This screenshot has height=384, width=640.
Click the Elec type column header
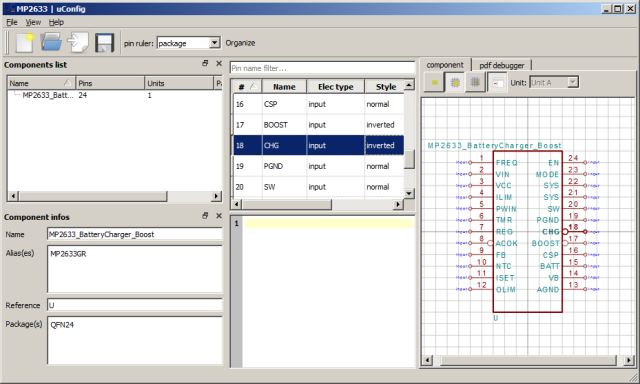[336, 87]
